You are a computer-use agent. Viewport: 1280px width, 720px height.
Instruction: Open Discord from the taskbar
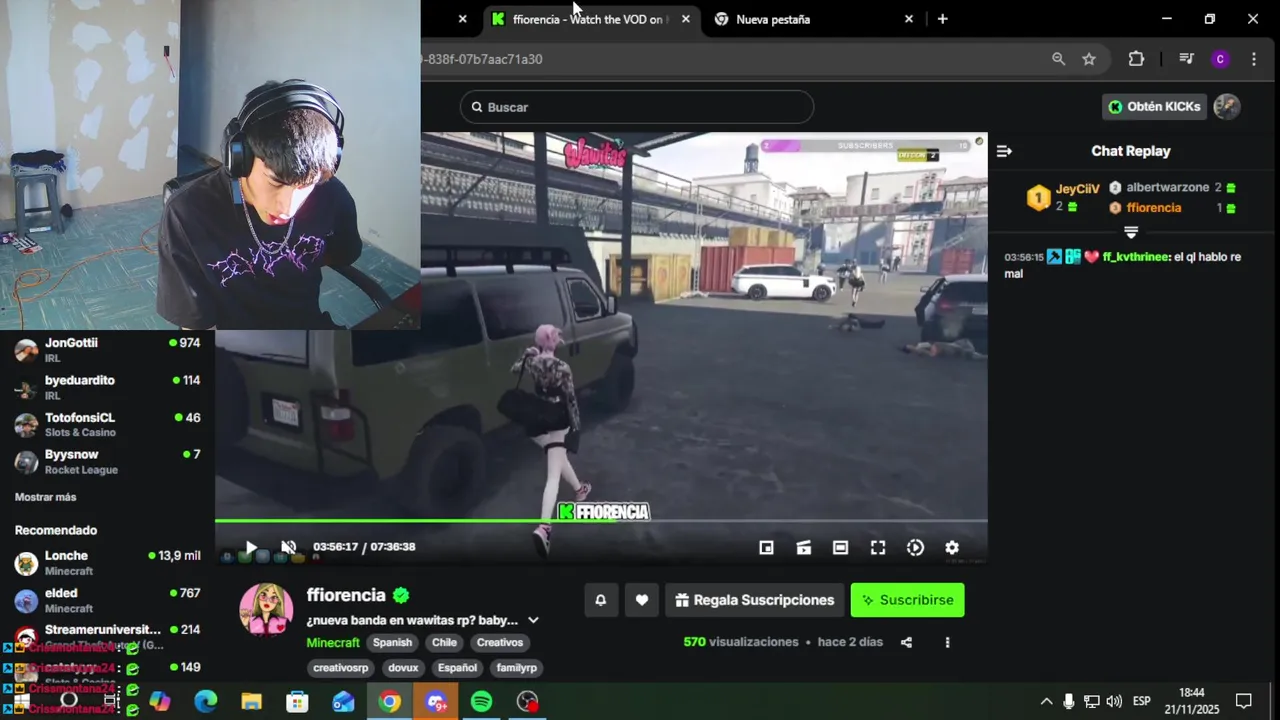pyautogui.click(x=436, y=702)
